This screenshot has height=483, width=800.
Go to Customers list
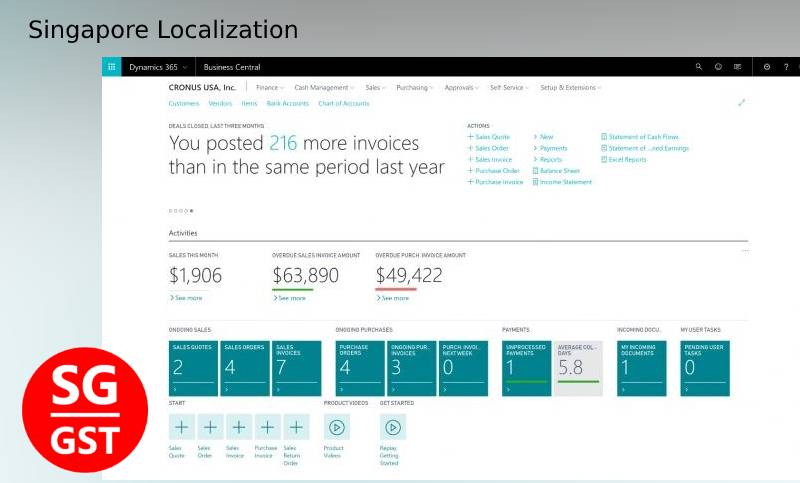tap(184, 103)
